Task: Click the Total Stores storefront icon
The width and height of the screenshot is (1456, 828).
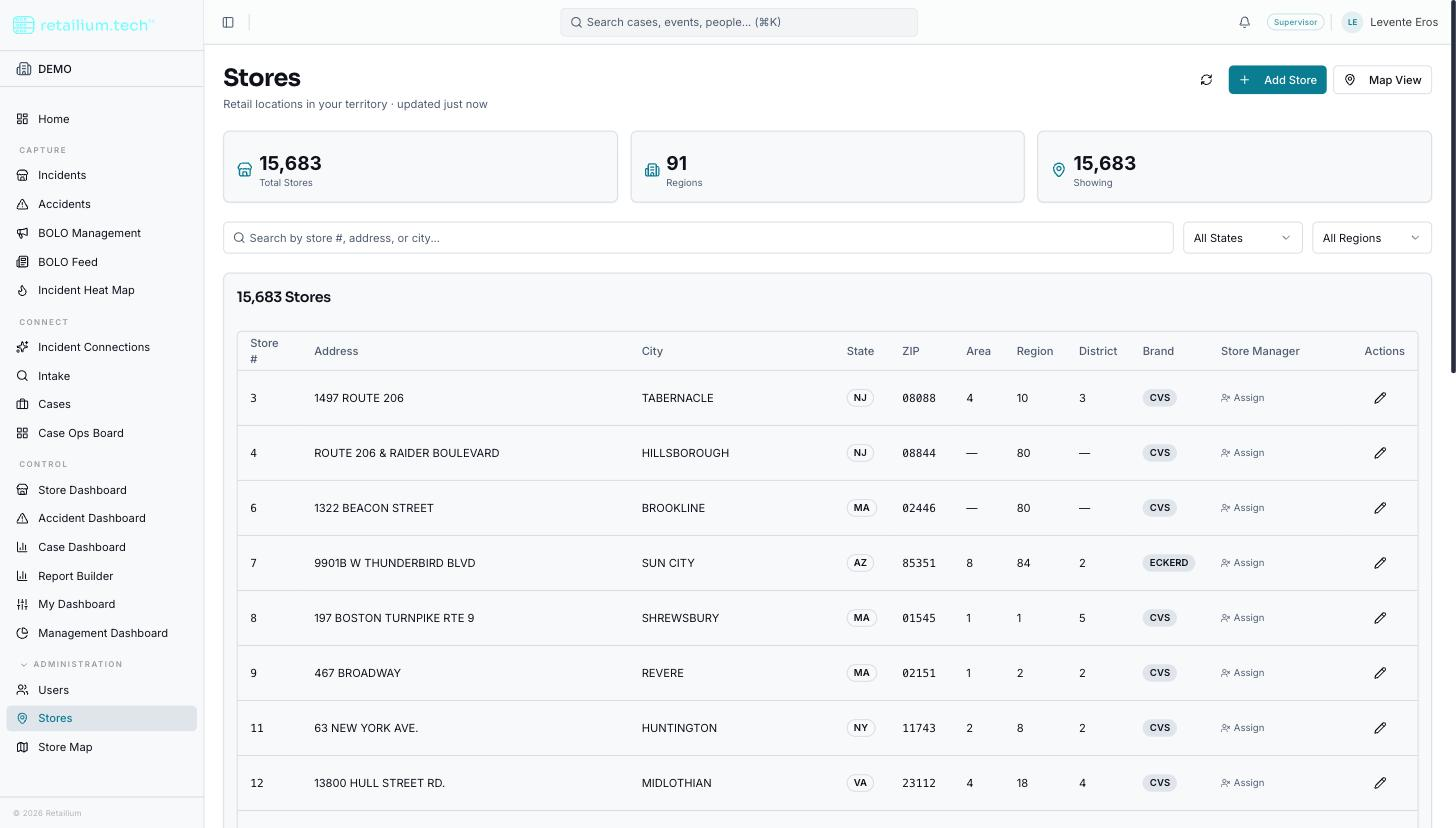Action: pyautogui.click(x=244, y=170)
